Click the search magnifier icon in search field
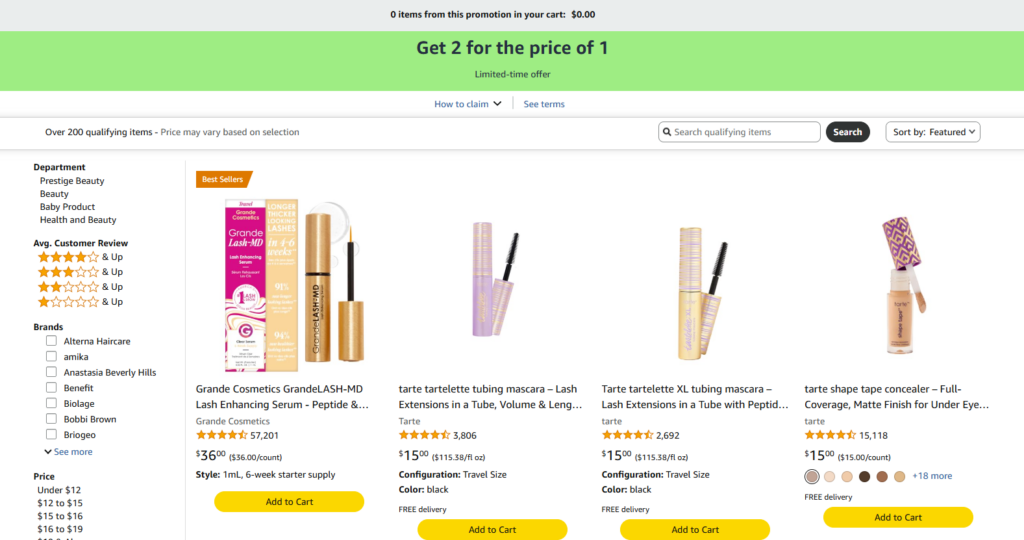The width and height of the screenshot is (1024, 540). click(667, 132)
